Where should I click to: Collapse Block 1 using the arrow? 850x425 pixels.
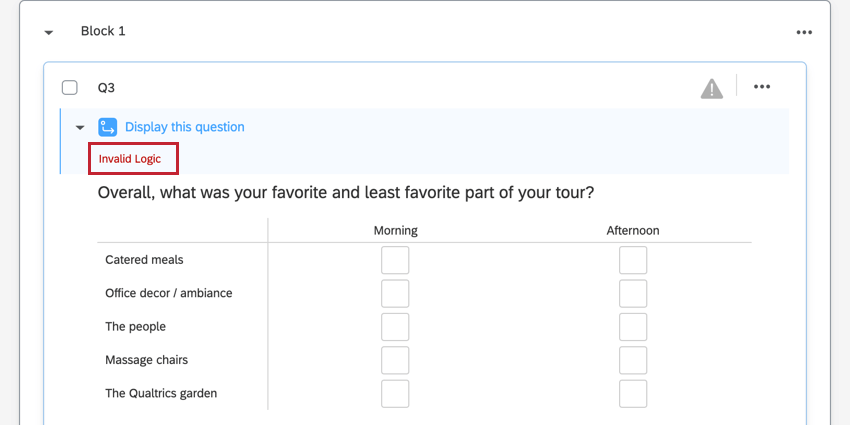pos(48,32)
